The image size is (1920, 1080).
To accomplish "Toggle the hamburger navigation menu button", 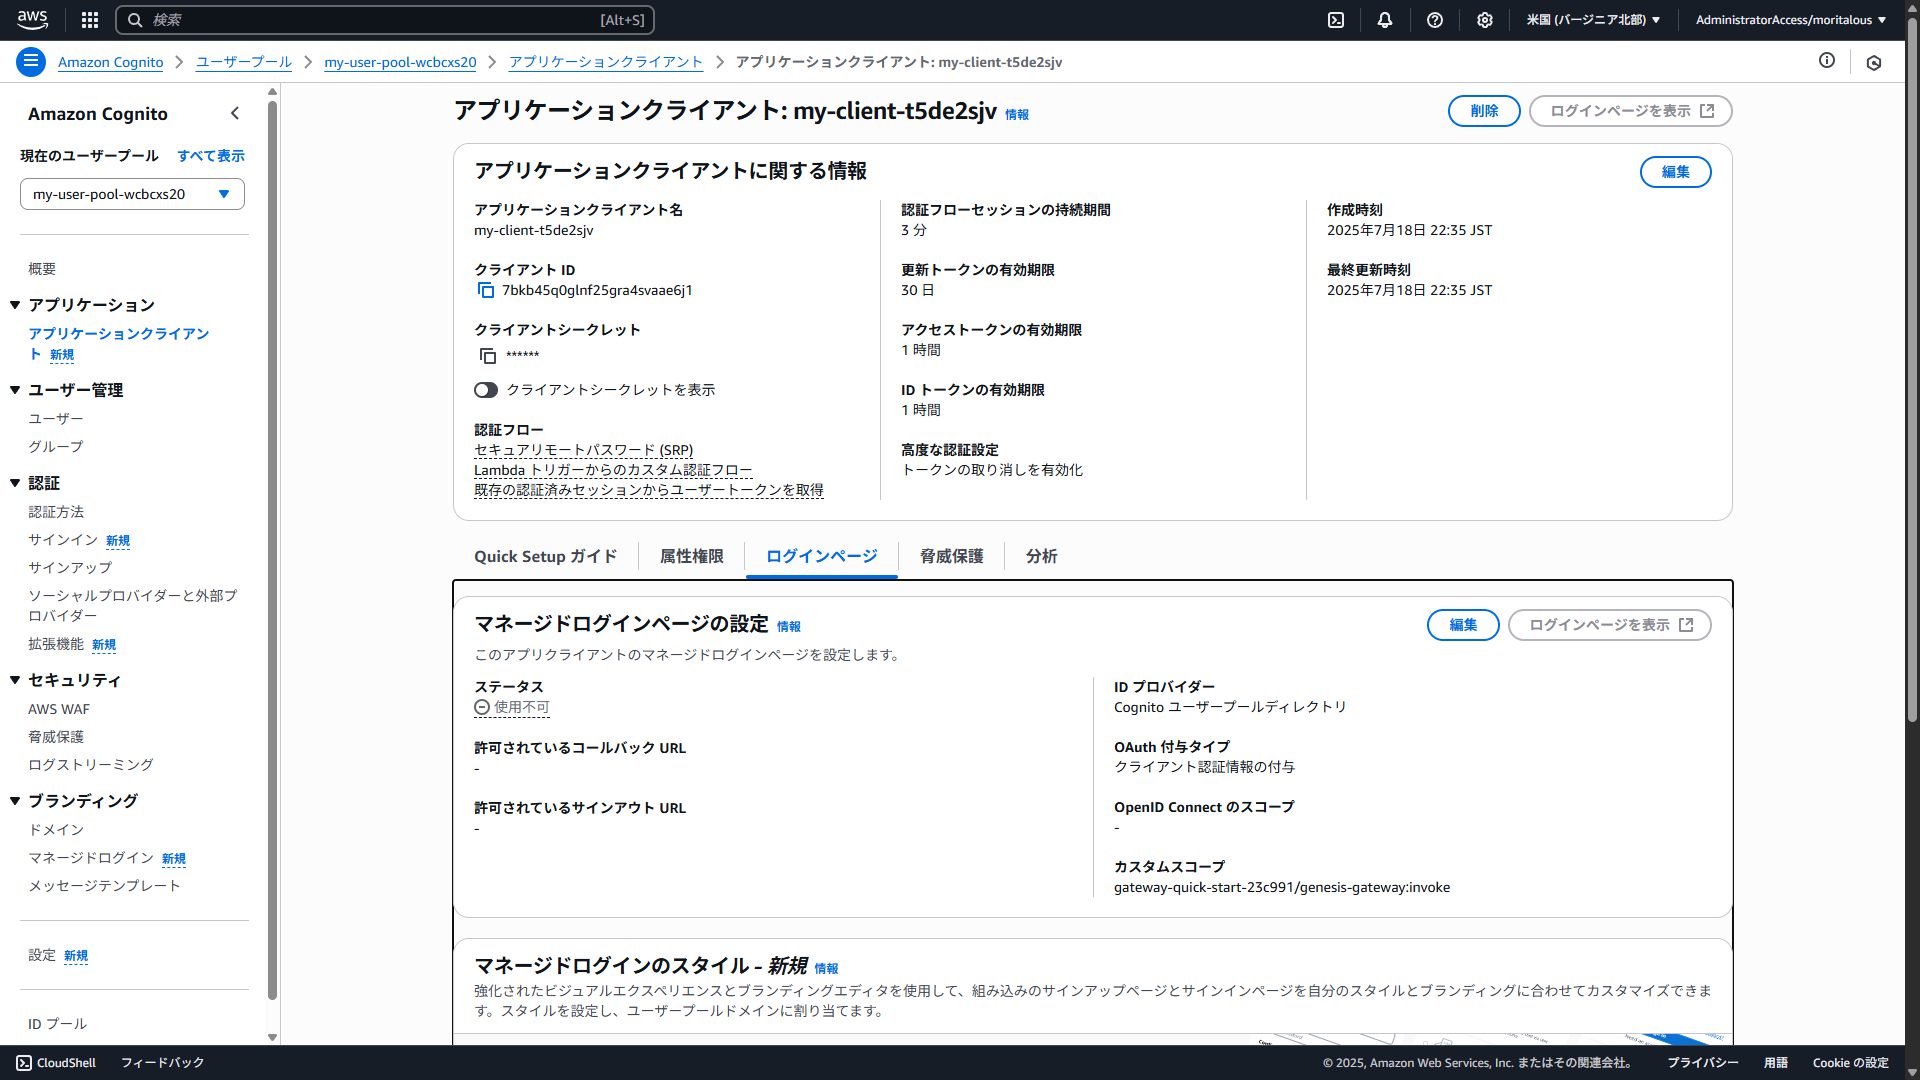I will tap(31, 62).
